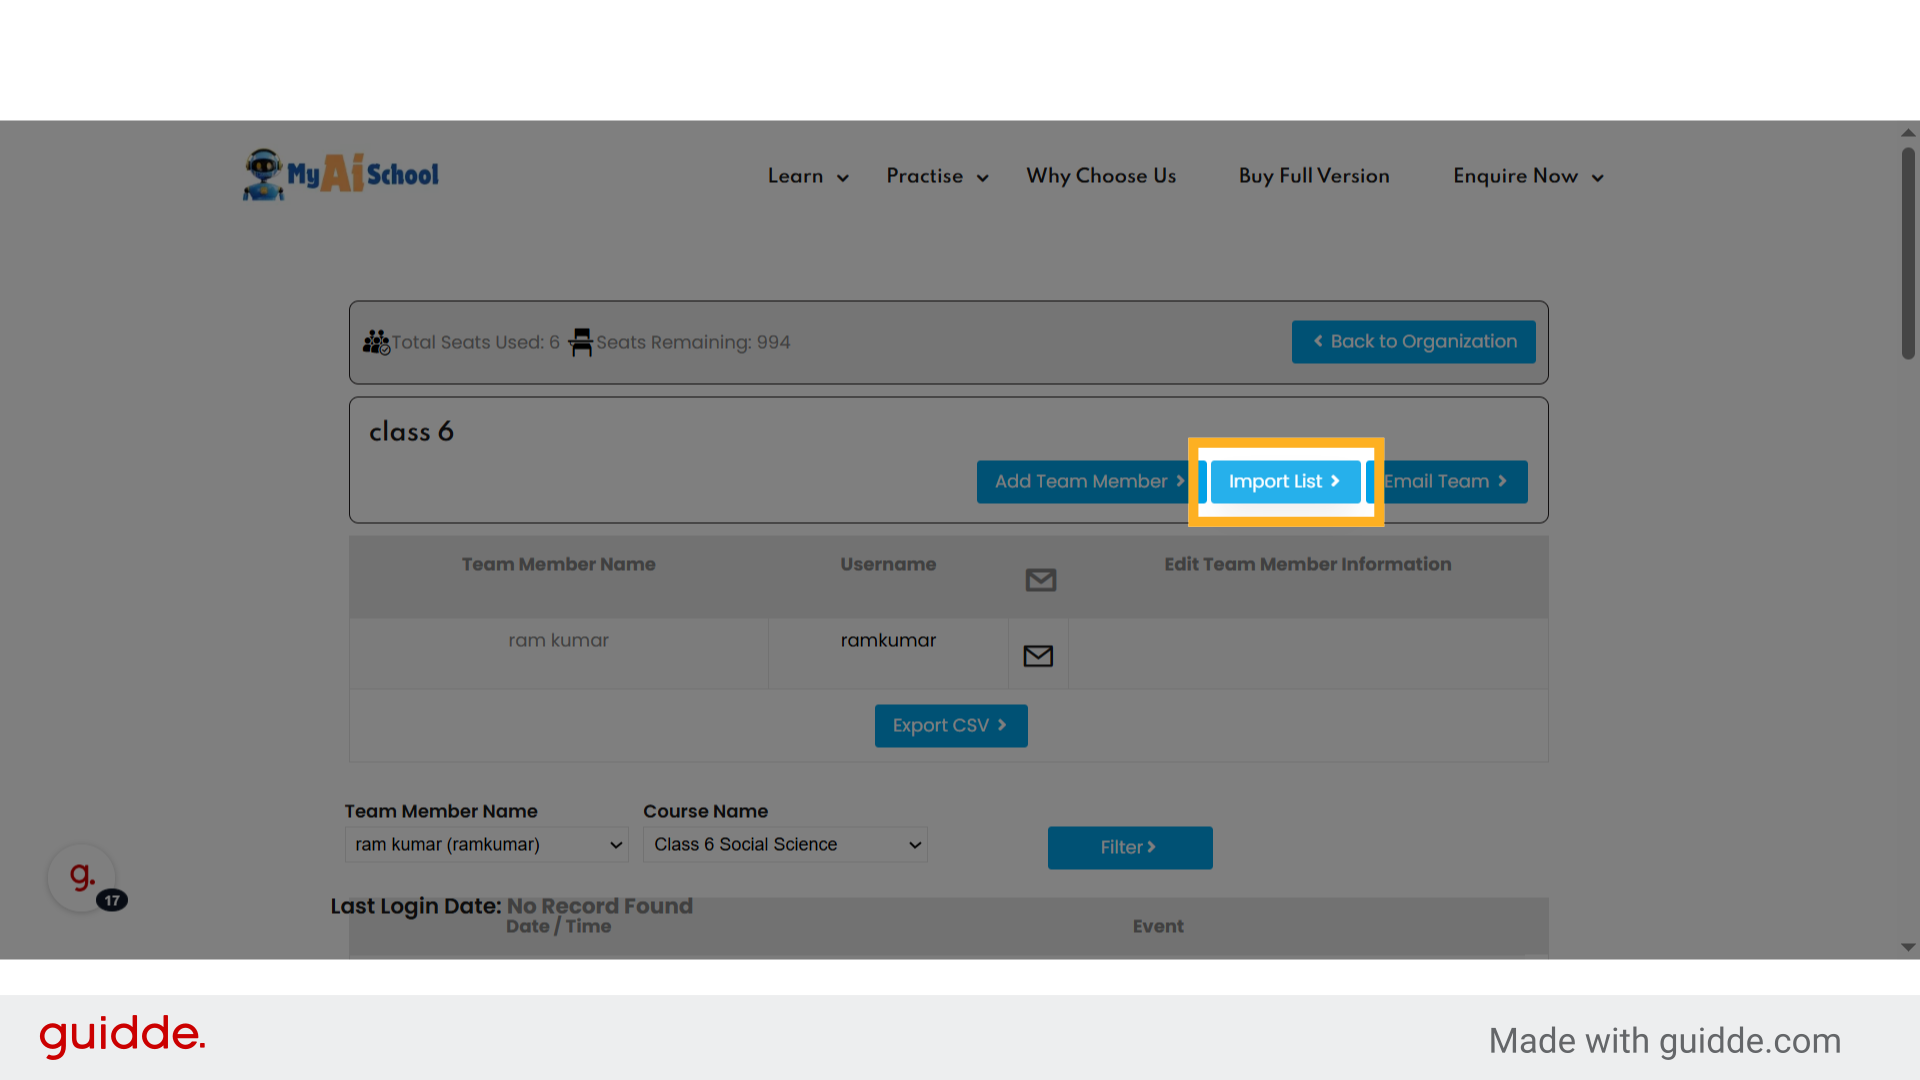Click the Import List button
The height and width of the screenshot is (1080, 1920).
(1285, 481)
